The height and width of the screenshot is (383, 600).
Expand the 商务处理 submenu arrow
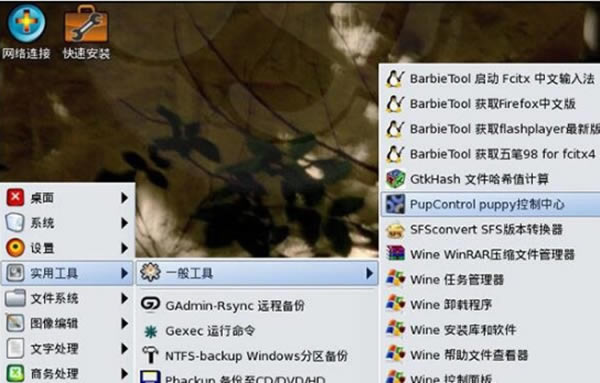click(x=124, y=373)
